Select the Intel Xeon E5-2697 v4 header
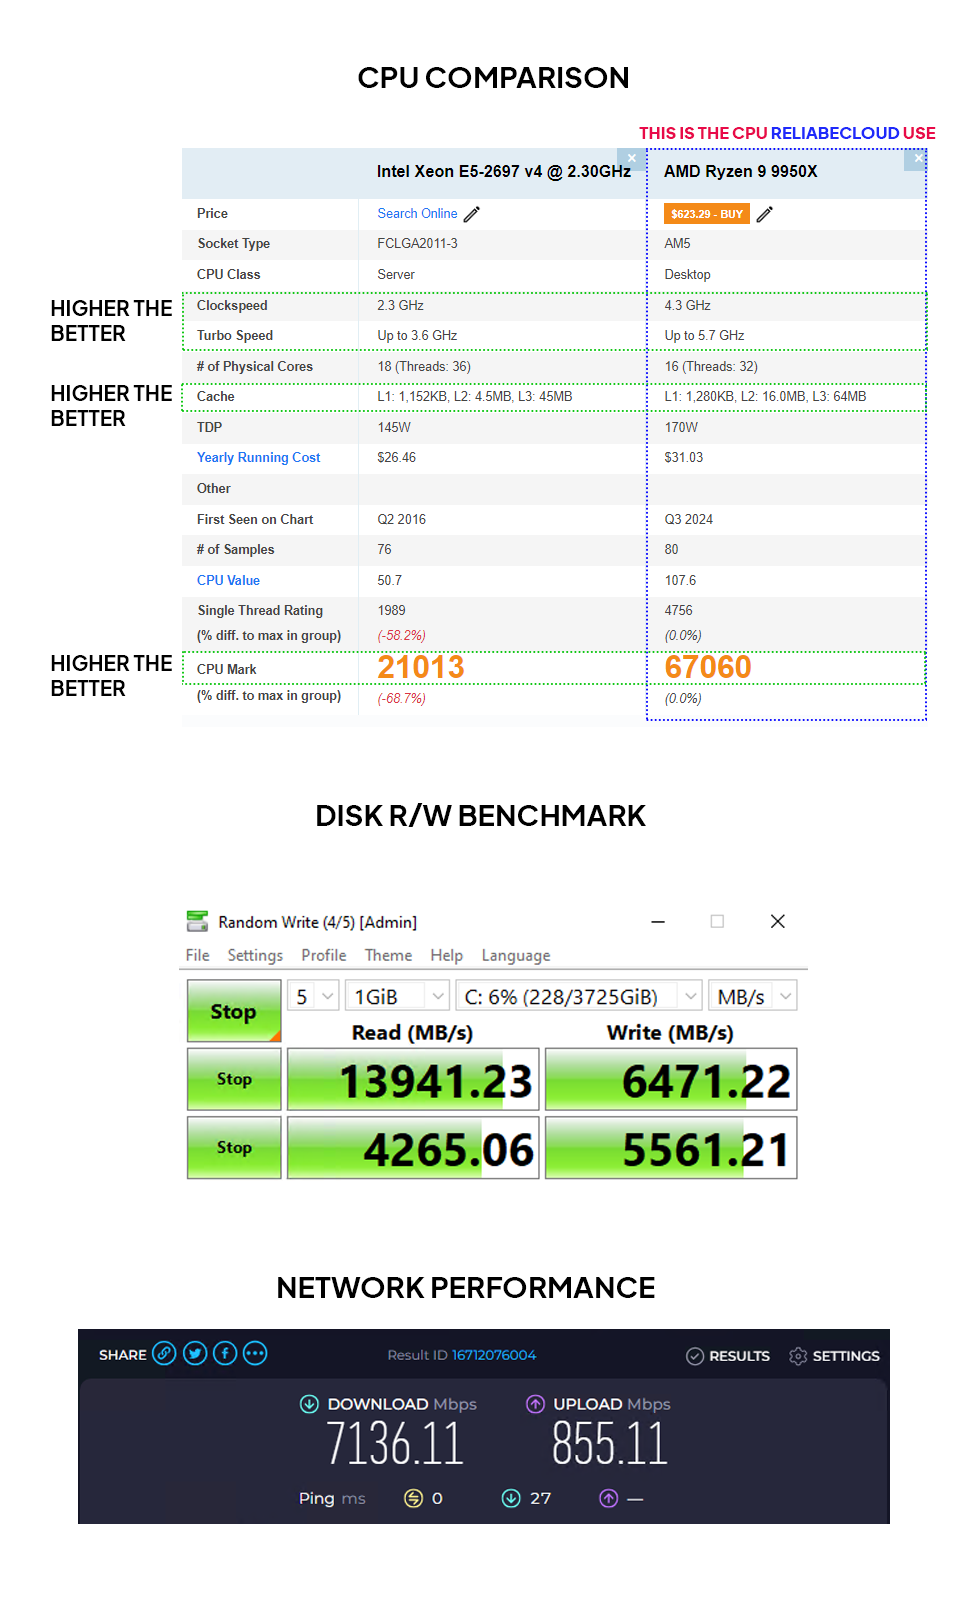This screenshot has height=1607, width=968. pos(503,172)
